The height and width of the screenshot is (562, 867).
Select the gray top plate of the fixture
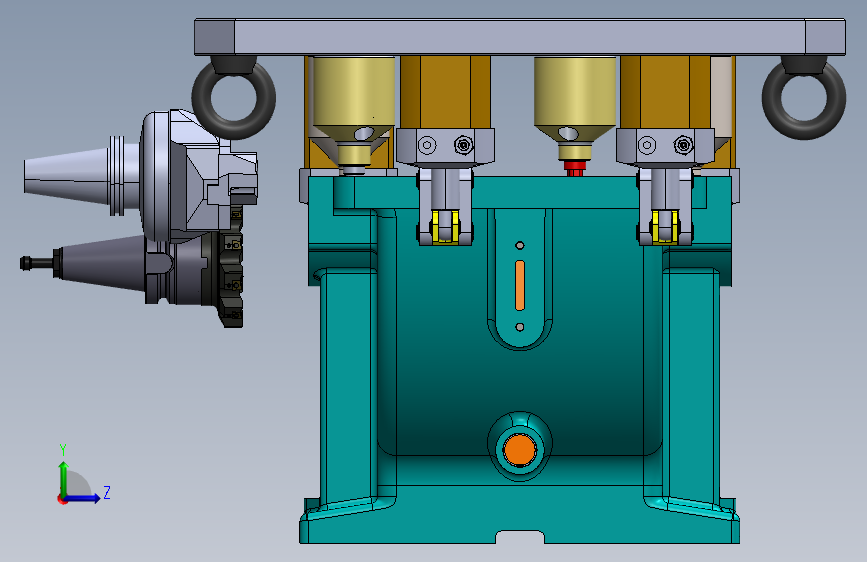pyautogui.click(x=520, y=37)
